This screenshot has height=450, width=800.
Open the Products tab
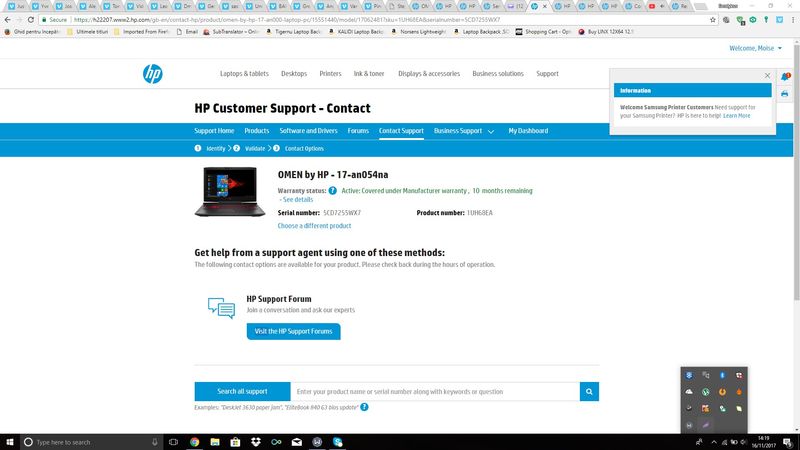(x=257, y=131)
